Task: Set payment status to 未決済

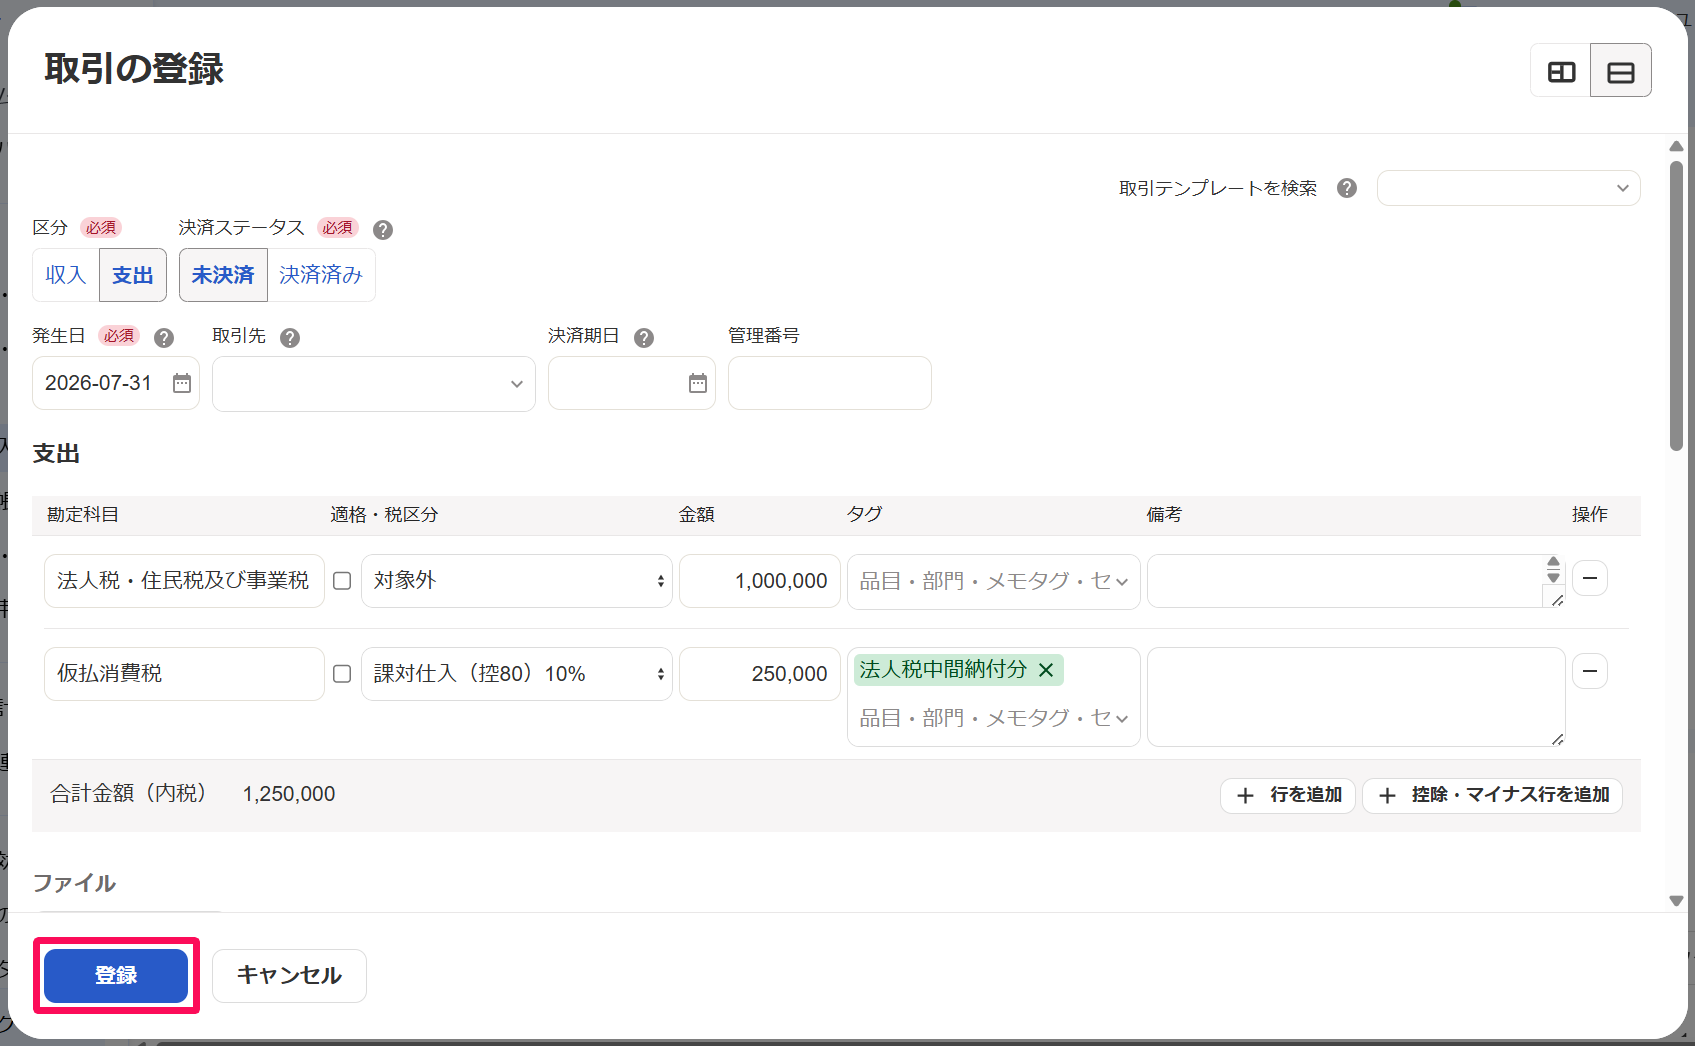Action: 223,275
